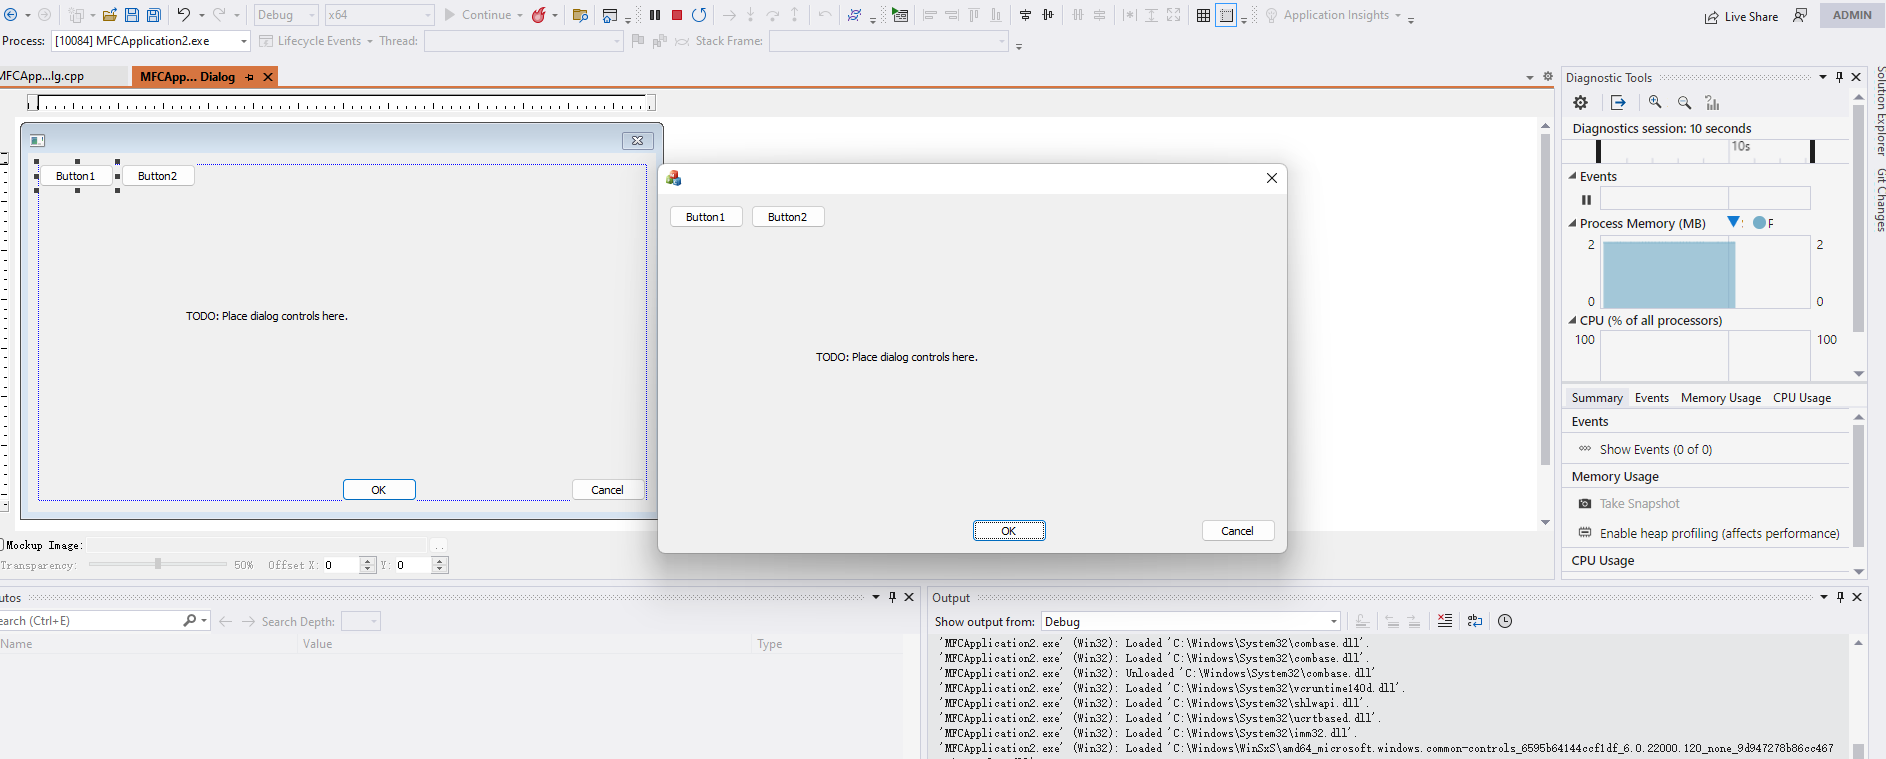Click the Break All pause icon
This screenshot has height=759, width=1886.
tap(655, 15)
